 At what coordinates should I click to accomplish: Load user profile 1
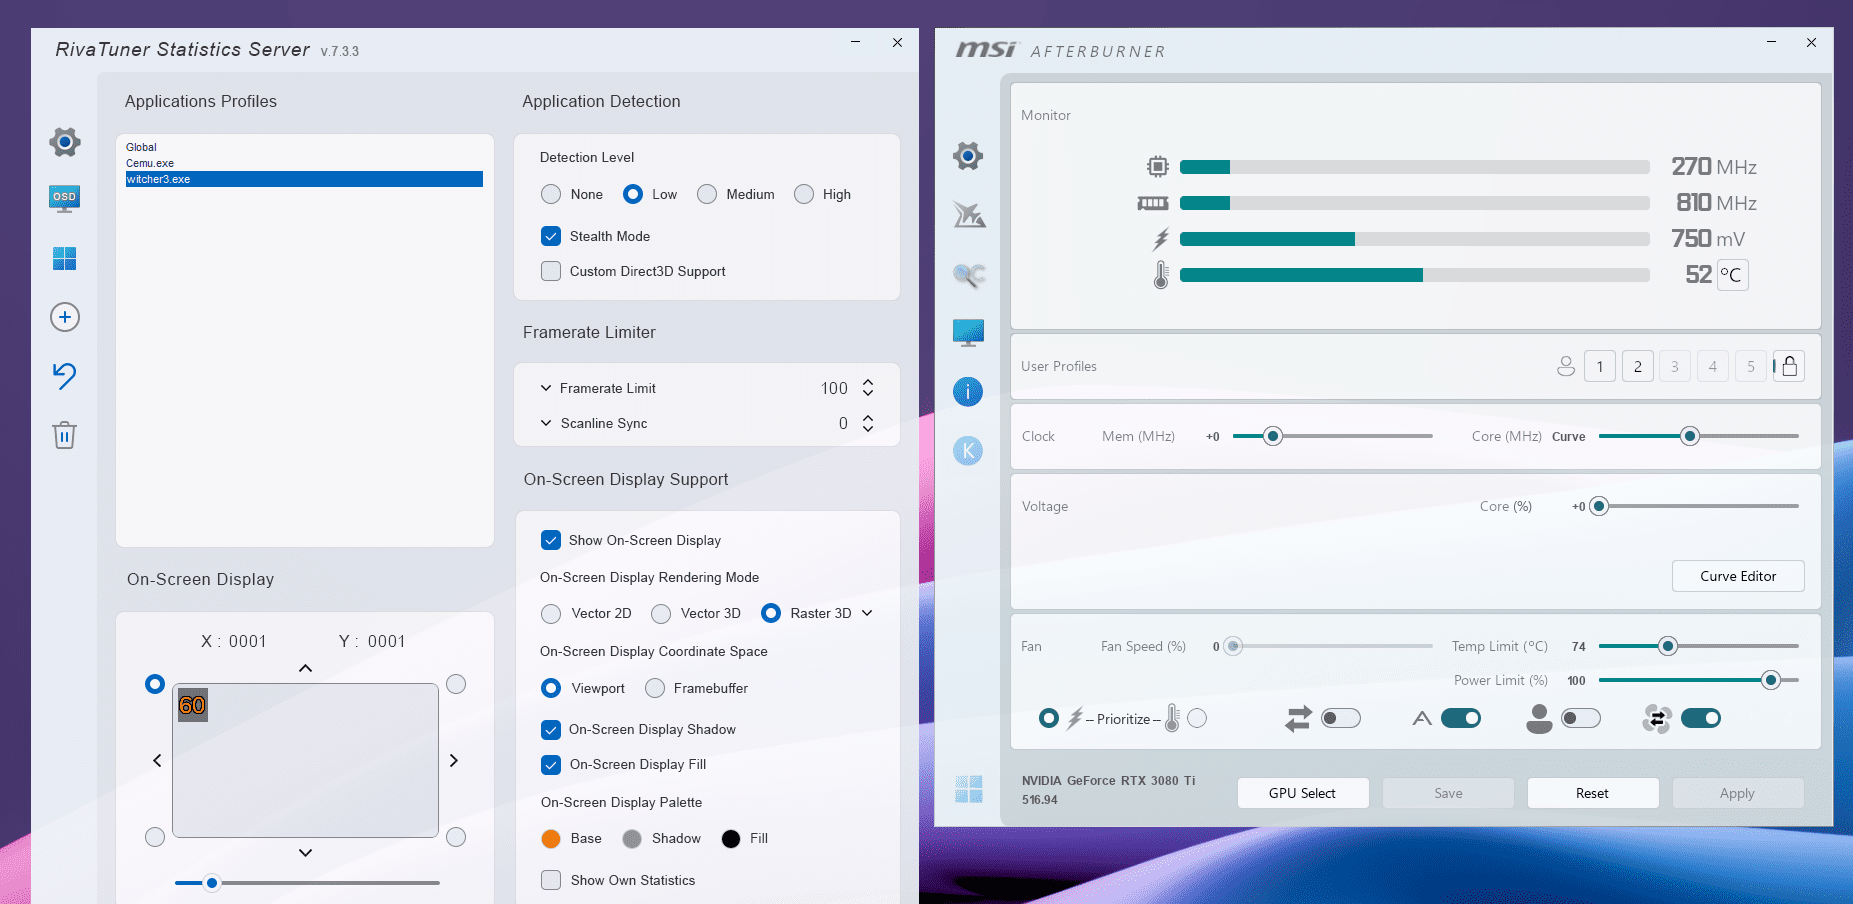[x=1600, y=366]
